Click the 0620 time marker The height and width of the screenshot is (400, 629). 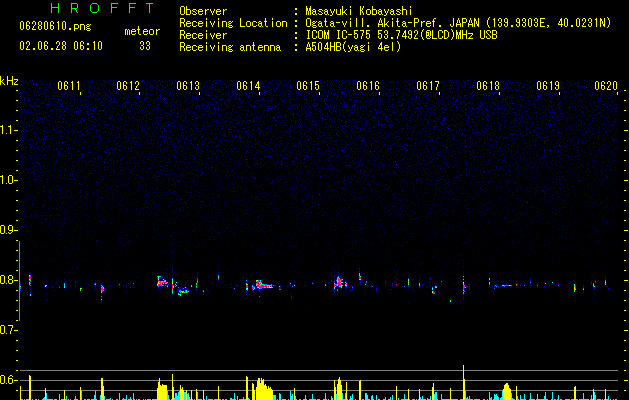[606, 86]
